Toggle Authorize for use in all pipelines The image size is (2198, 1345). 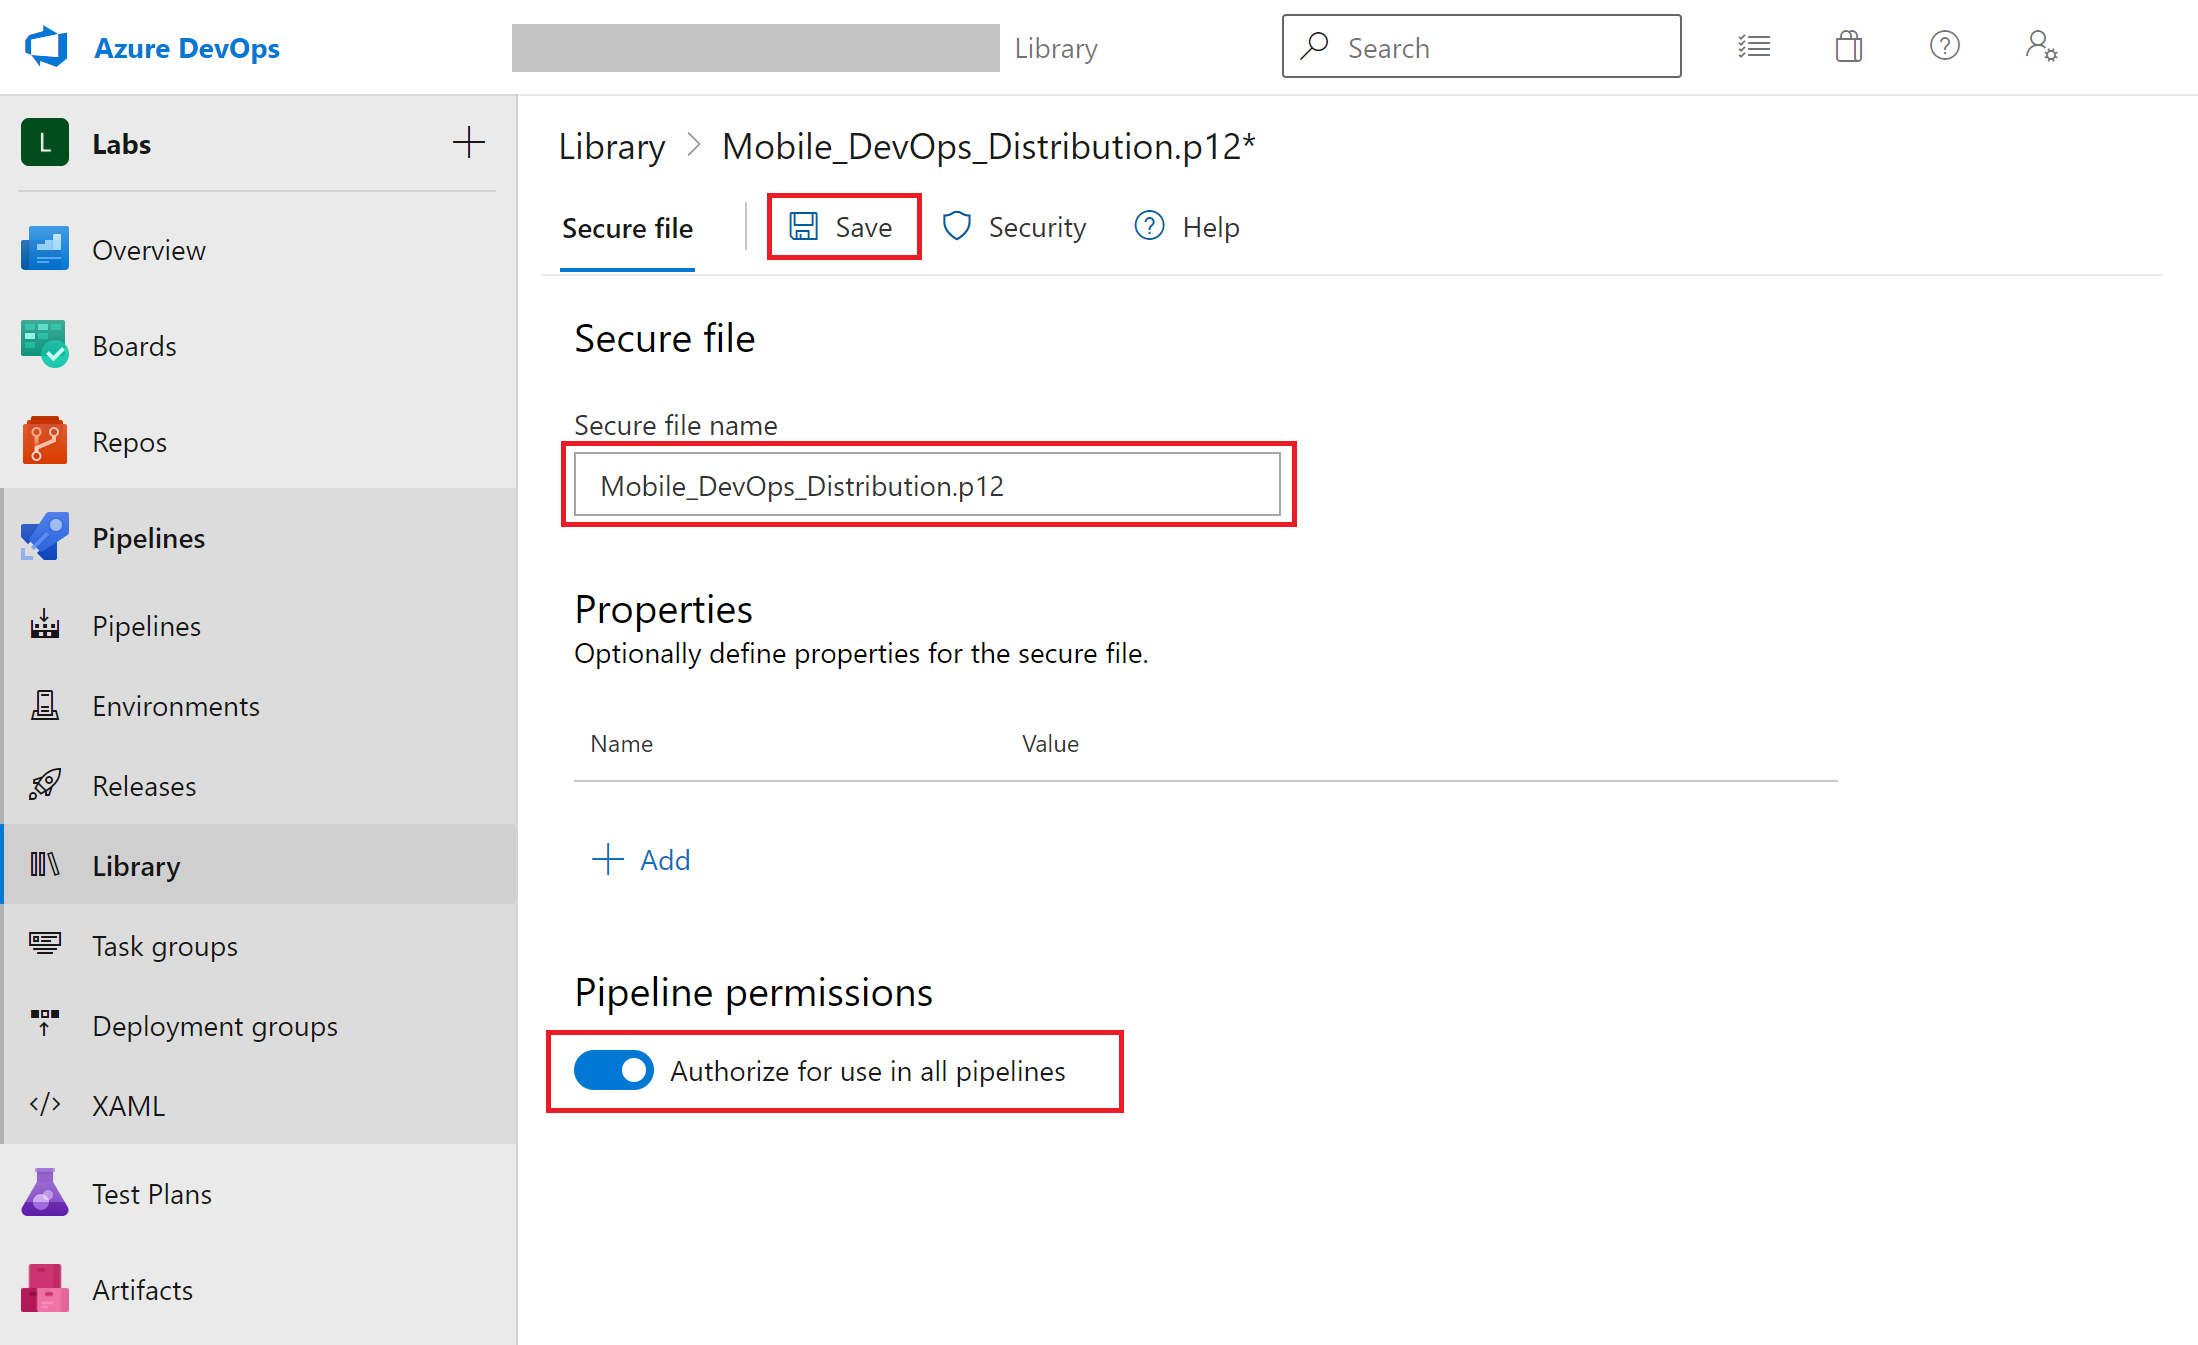point(614,1070)
